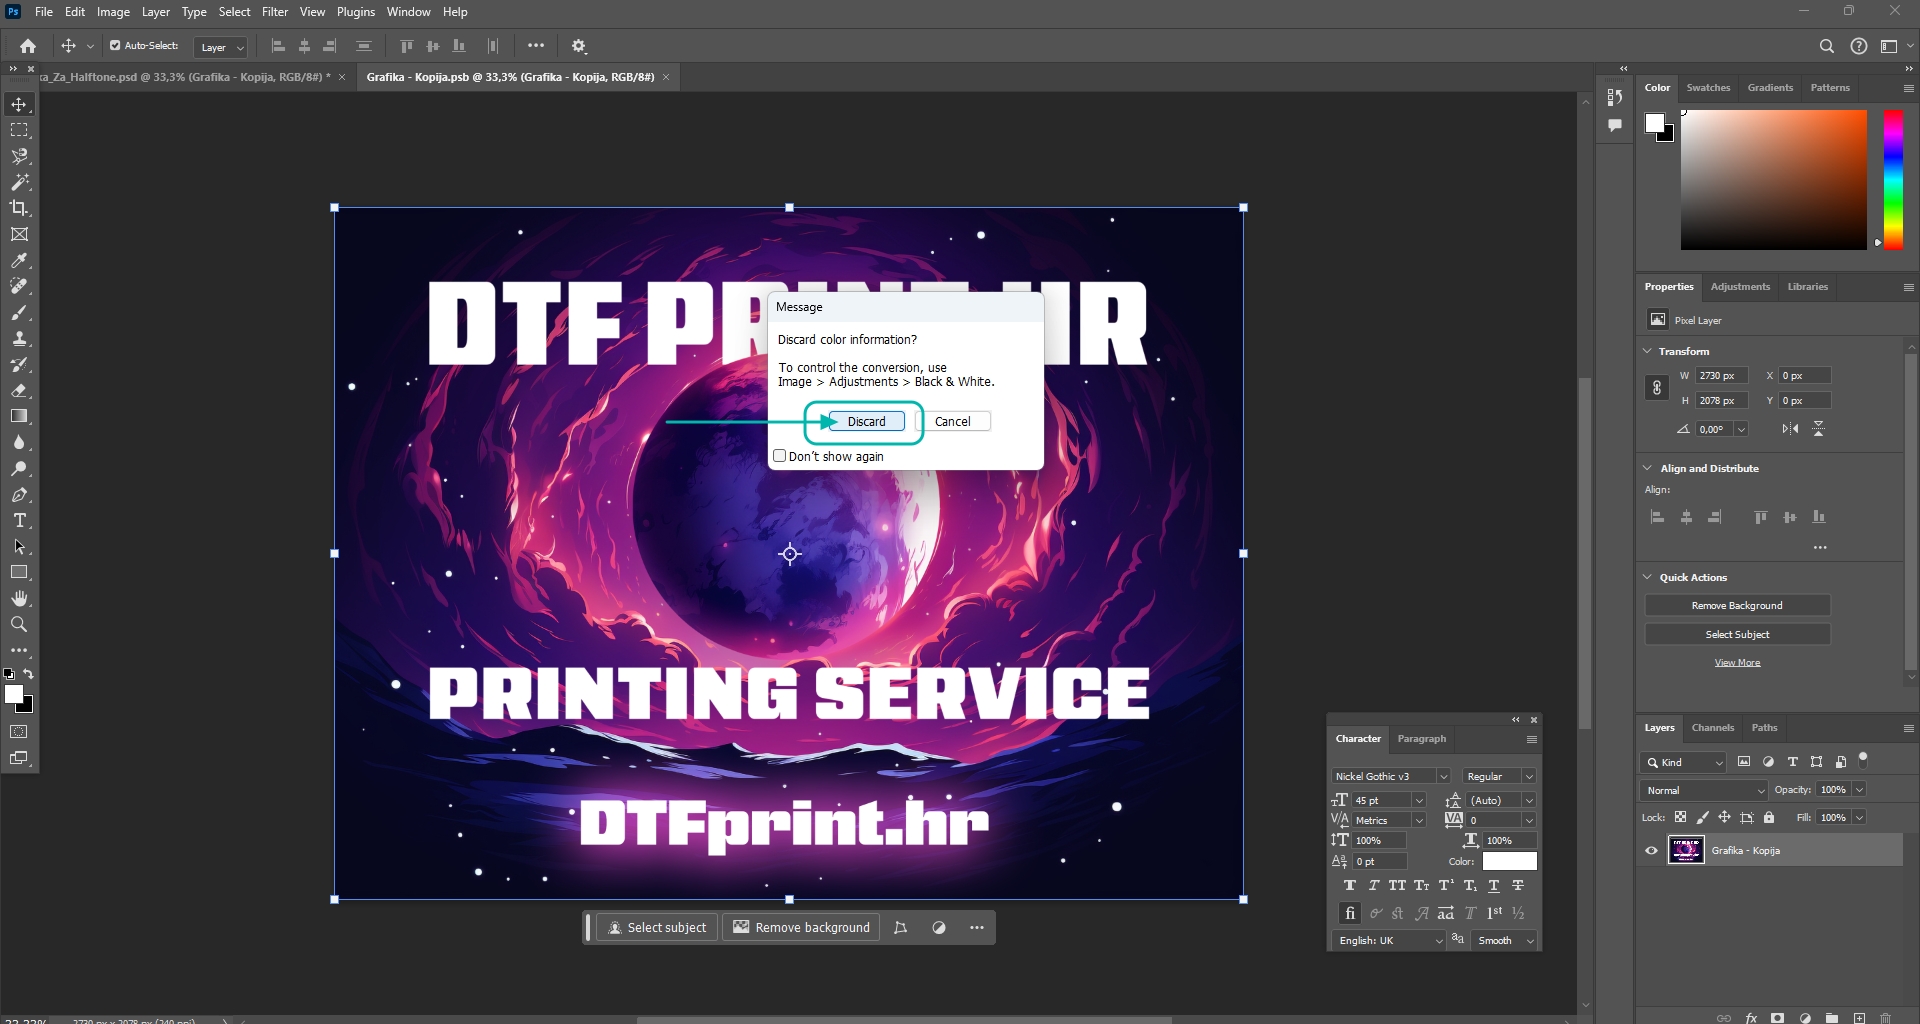Open the options bar settings gear

pyautogui.click(x=579, y=46)
